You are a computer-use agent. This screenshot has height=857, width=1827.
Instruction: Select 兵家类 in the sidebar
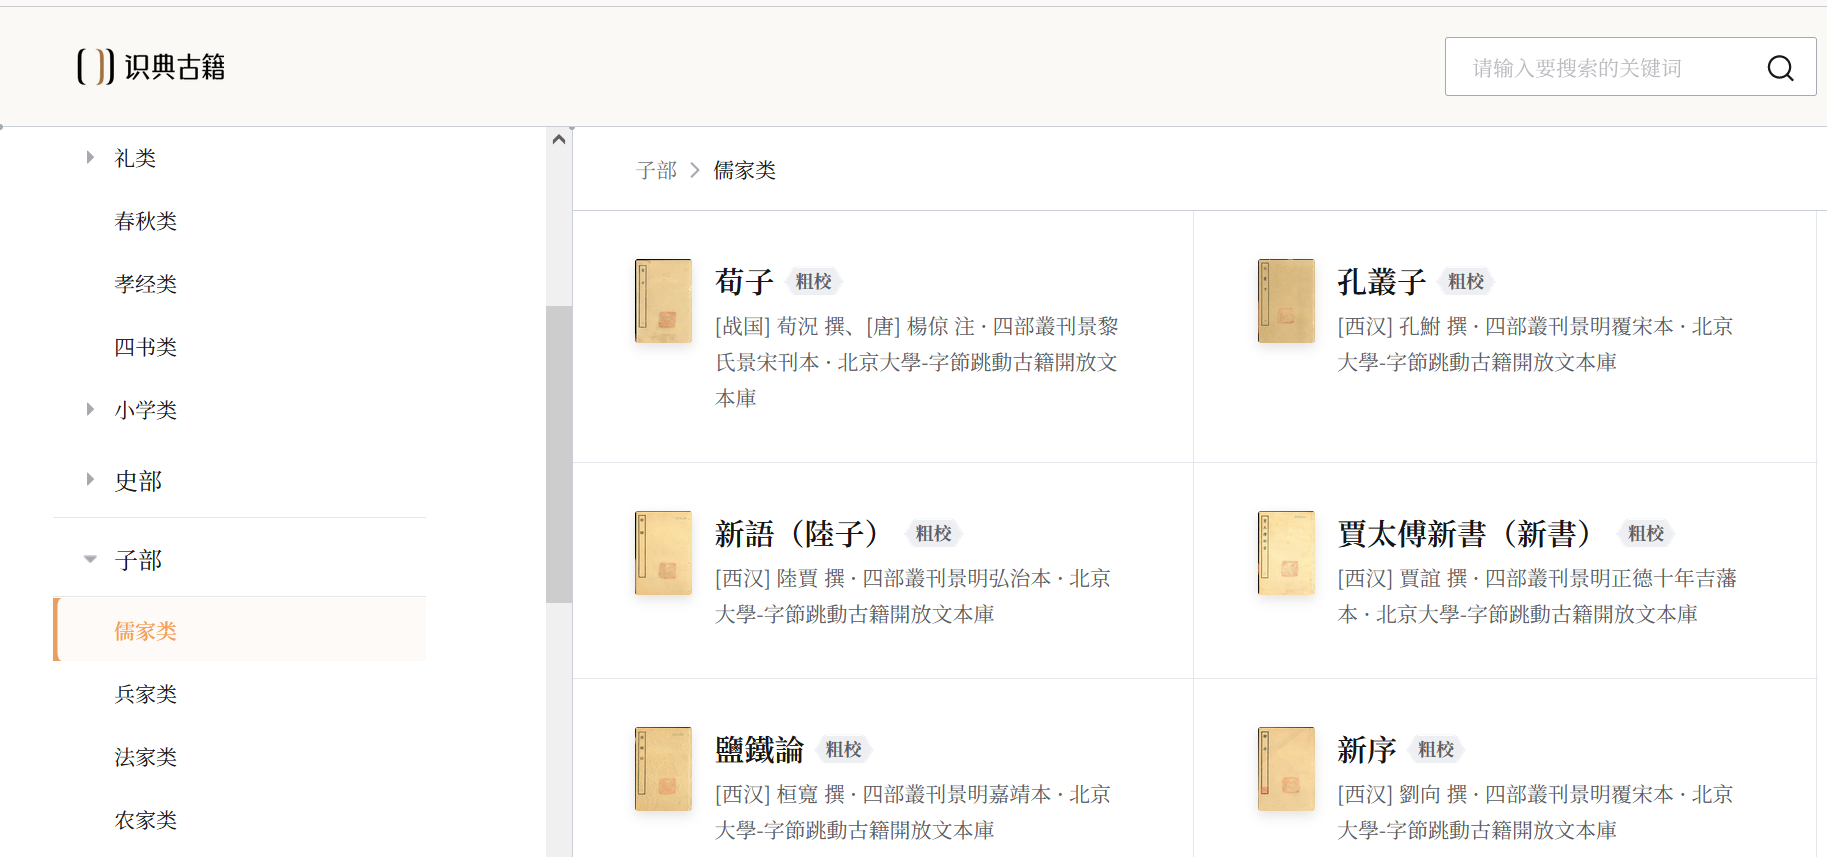click(146, 694)
